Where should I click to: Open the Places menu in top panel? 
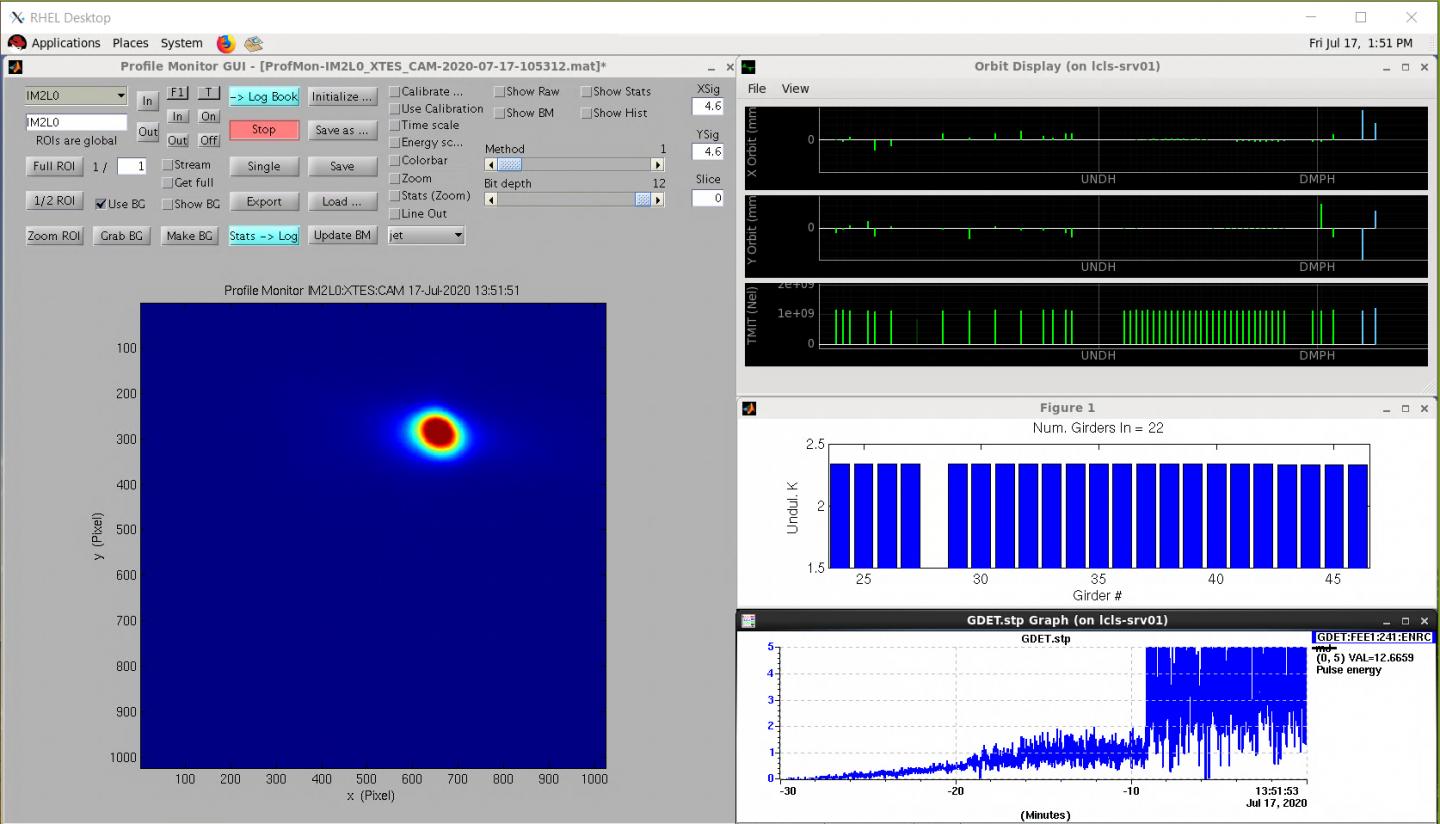130,43
